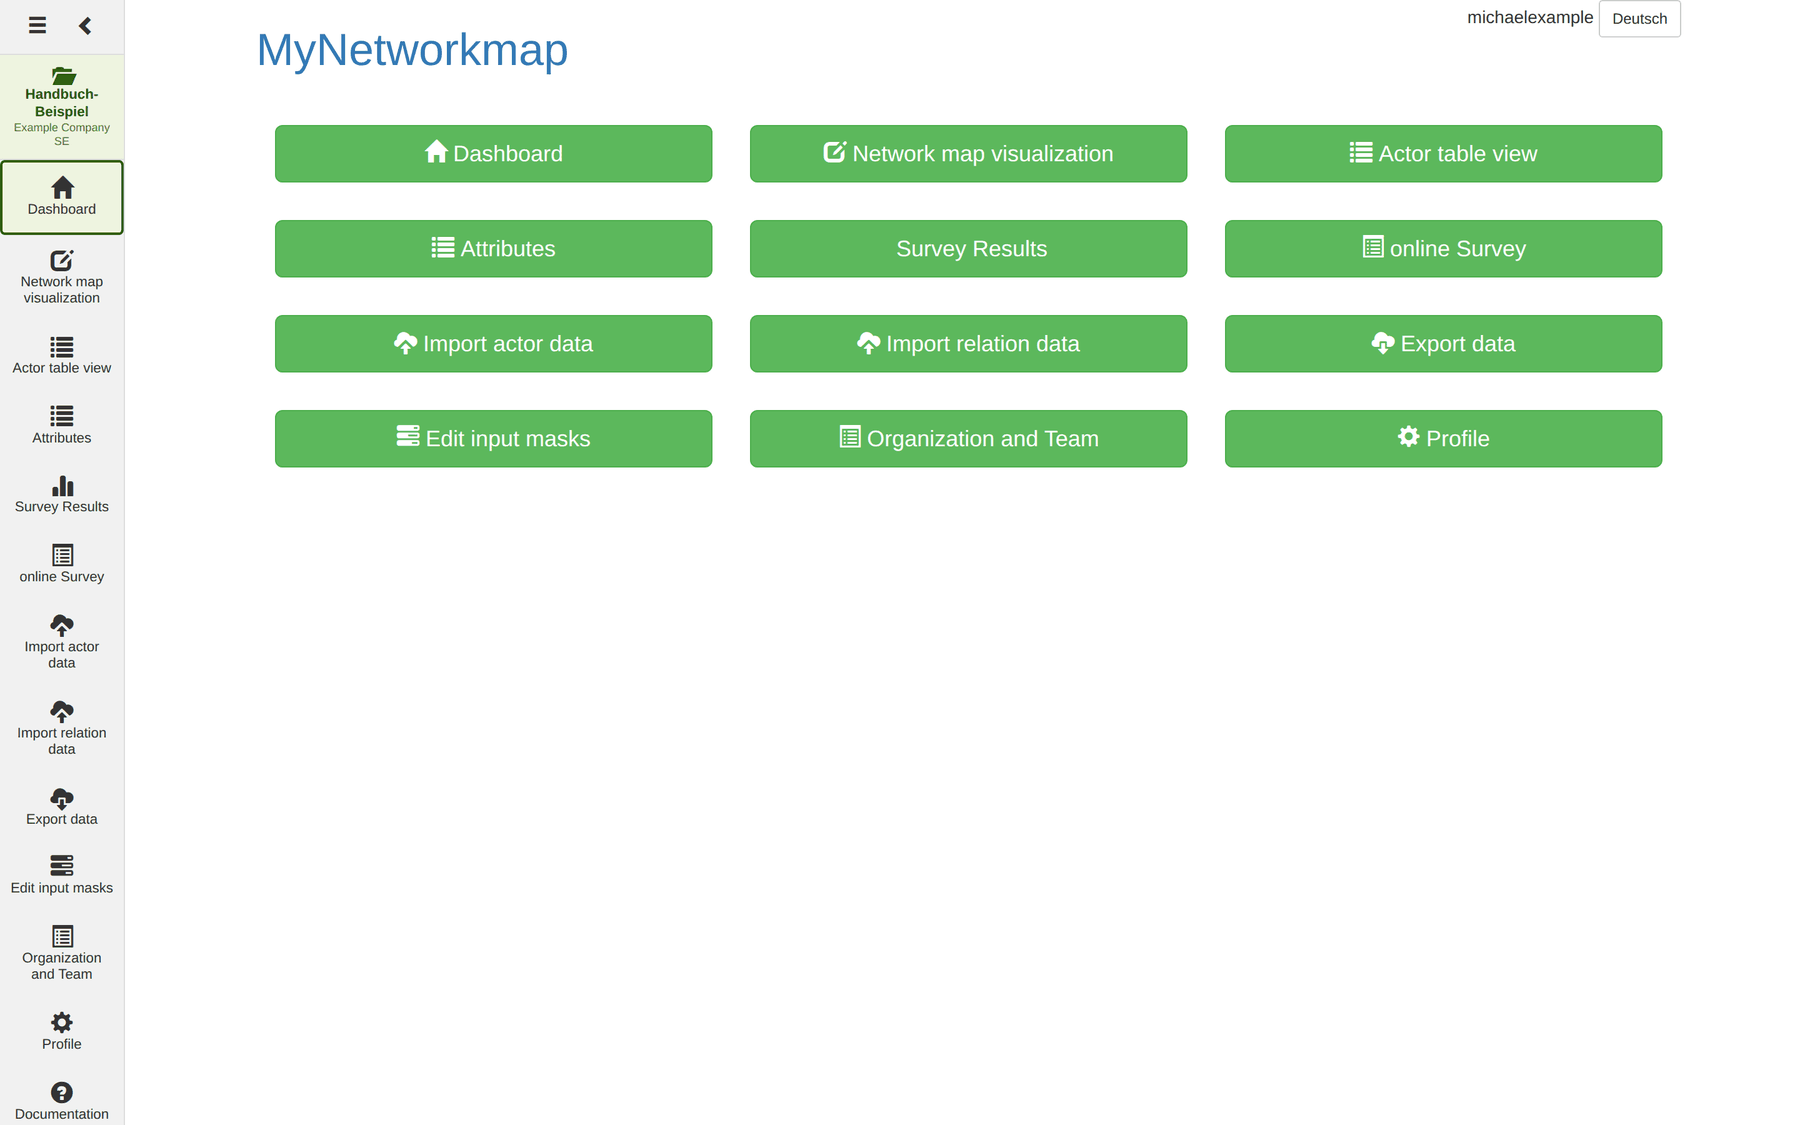Open Import actor data in sidebar
Image resolution: width=1800 pixels, height=1125 pixels.
click(62, 642)
